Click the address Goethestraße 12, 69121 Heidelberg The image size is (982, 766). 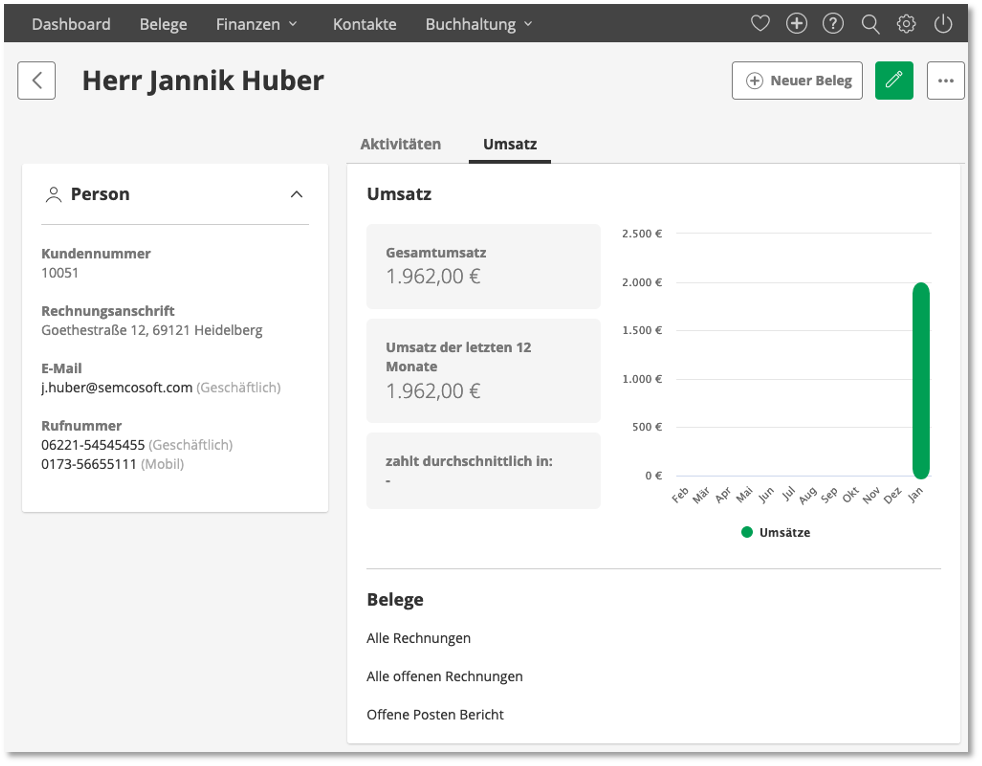152,330
